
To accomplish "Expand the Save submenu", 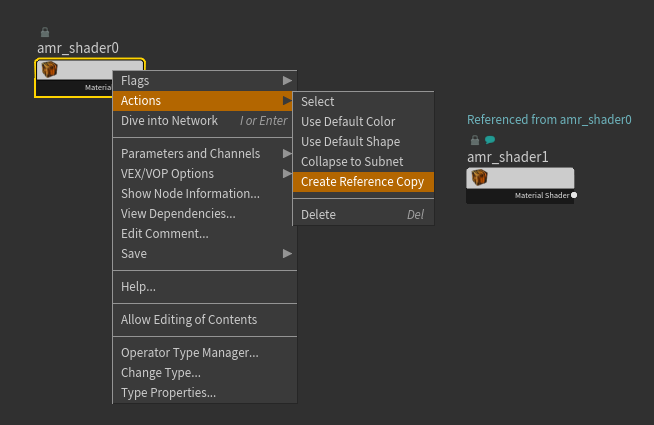I will pyautogui.click(x=288, y=254).
